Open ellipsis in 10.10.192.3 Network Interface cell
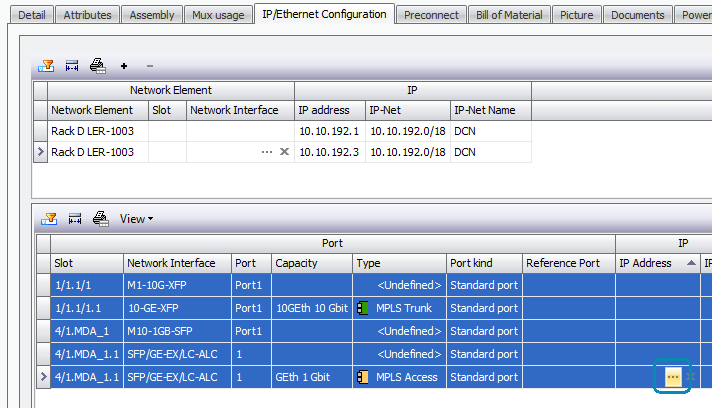 point(267,152)
